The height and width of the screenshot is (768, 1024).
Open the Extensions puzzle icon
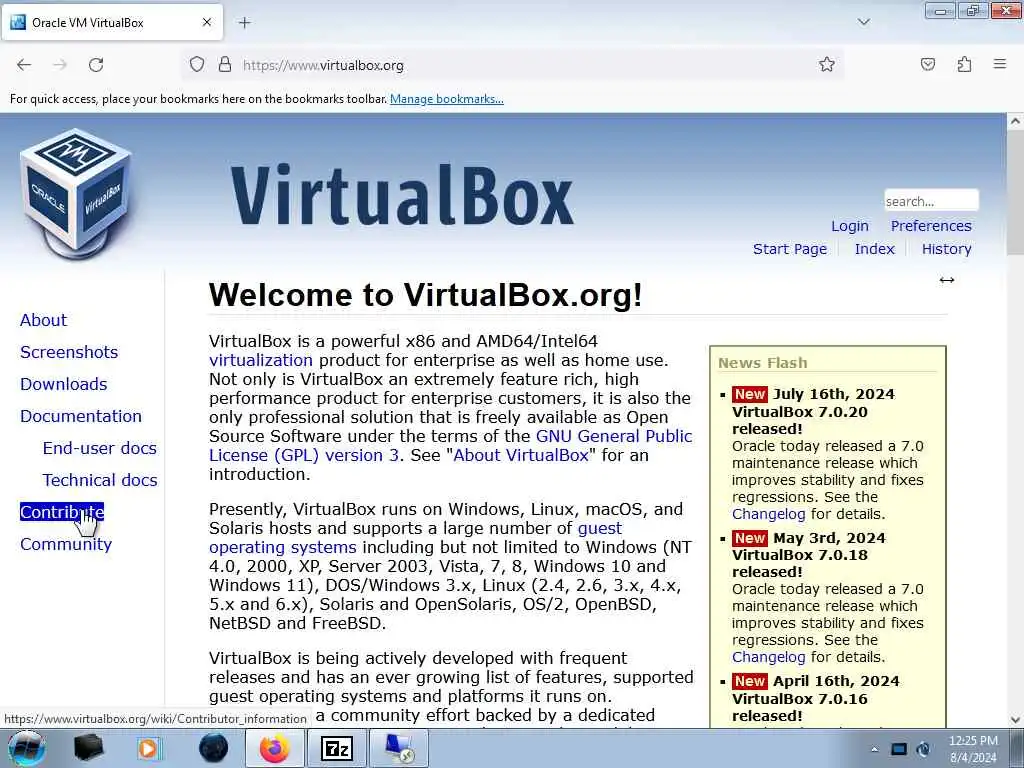tap(964, 64)
